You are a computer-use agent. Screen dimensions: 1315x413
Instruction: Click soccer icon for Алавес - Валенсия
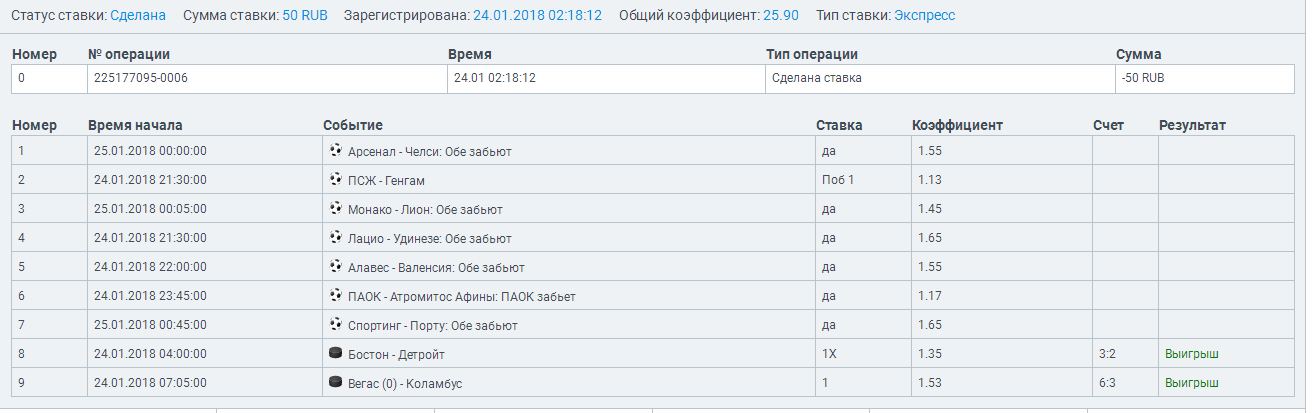335,266
